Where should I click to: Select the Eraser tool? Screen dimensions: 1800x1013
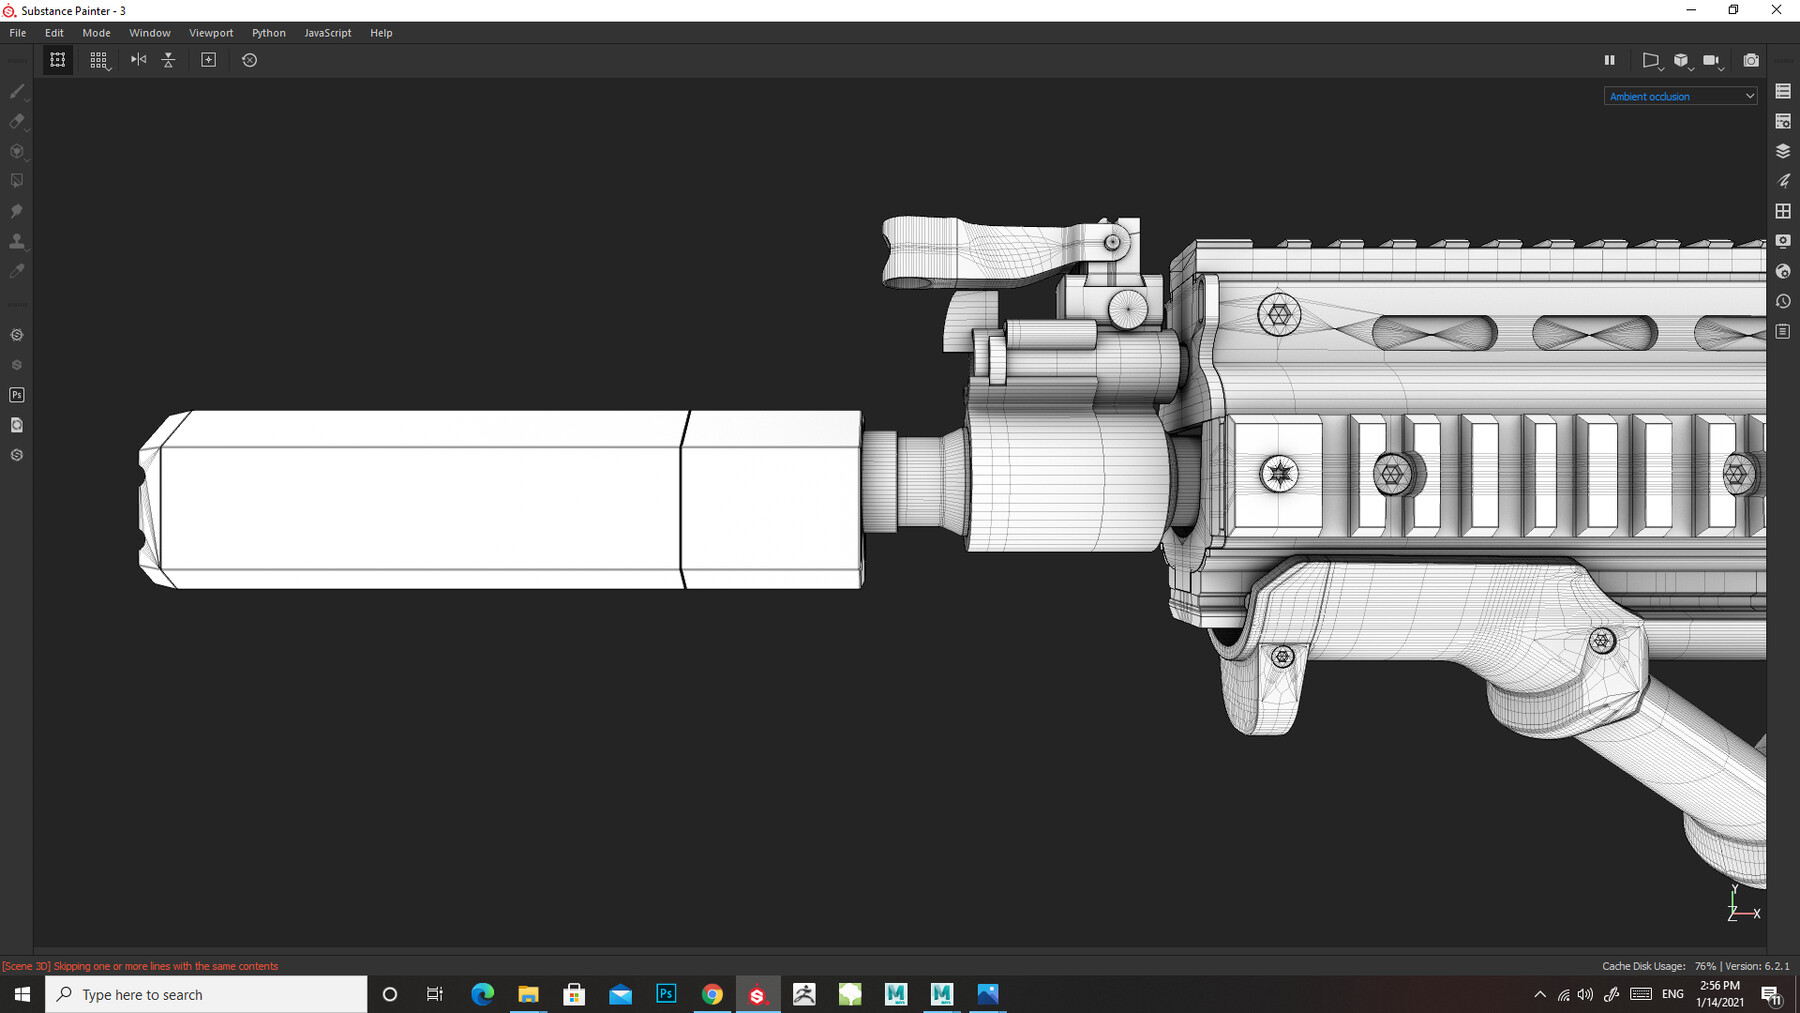[16, 122]
